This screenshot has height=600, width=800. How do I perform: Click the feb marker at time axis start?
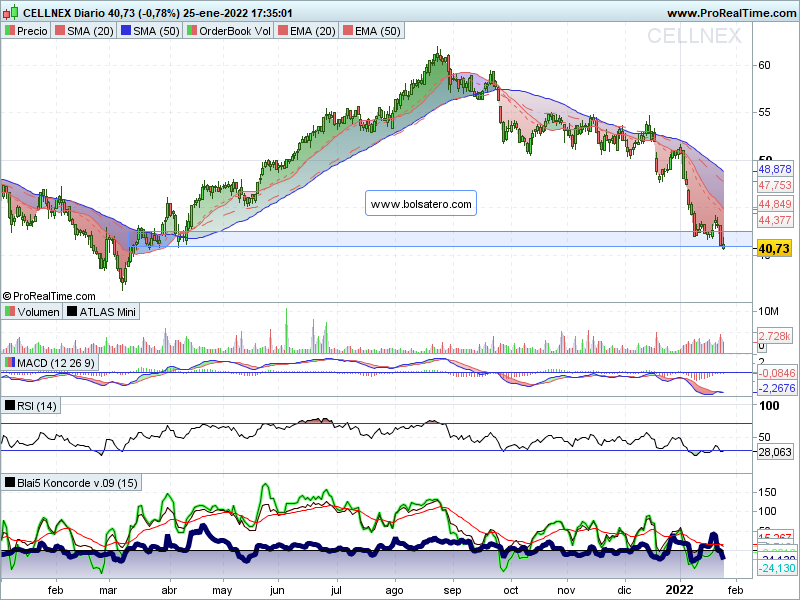coord(56,590)
